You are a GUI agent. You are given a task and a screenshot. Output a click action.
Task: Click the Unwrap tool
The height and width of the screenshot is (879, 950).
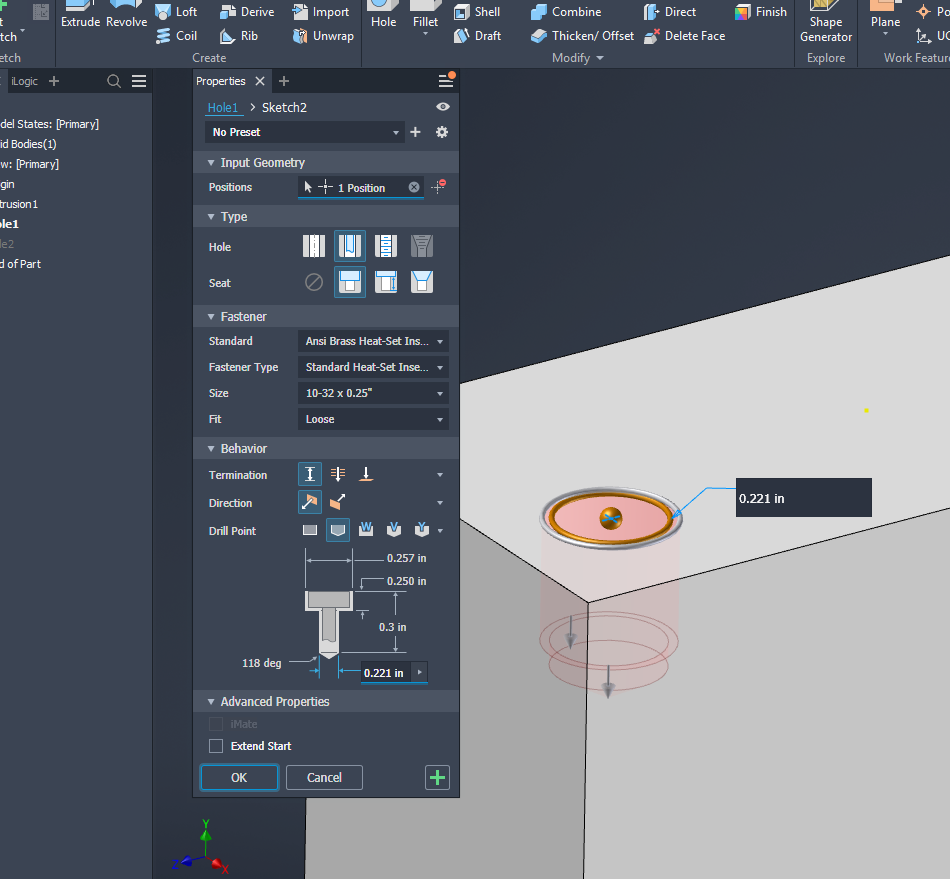[323, 36]
